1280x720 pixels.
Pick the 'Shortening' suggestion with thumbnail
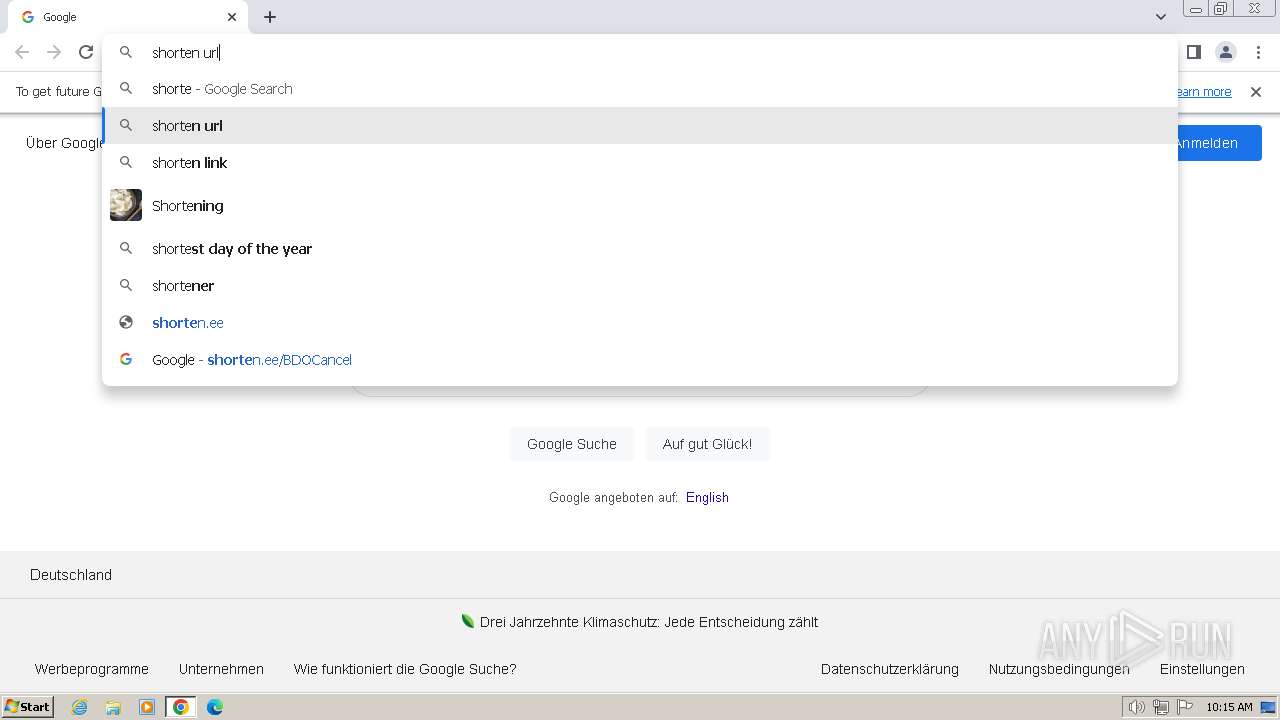point(640,206)
